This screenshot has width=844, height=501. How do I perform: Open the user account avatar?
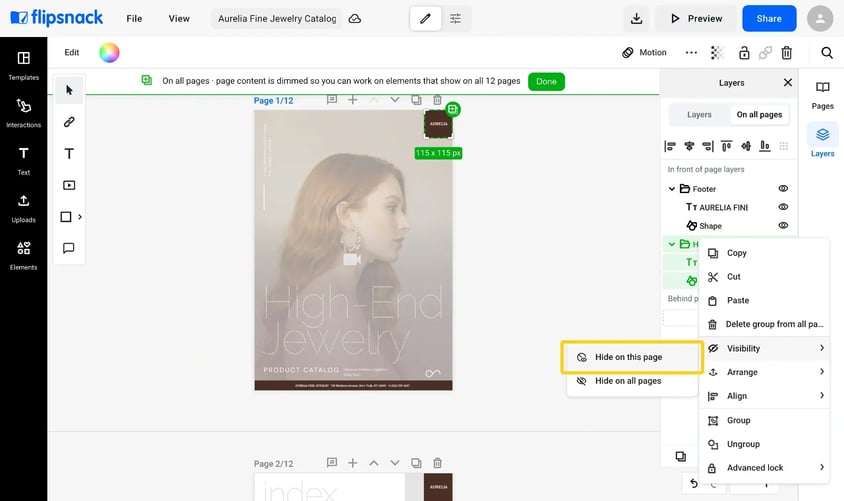pyautogui.click(x=820, y=19)
